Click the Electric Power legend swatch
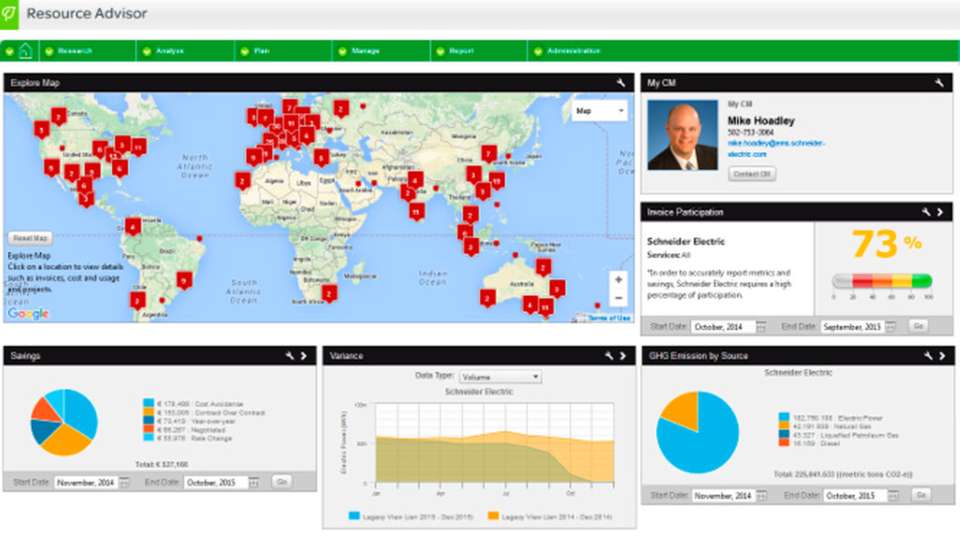The height and width of the screenshot is (540, 960). point(784,417)
